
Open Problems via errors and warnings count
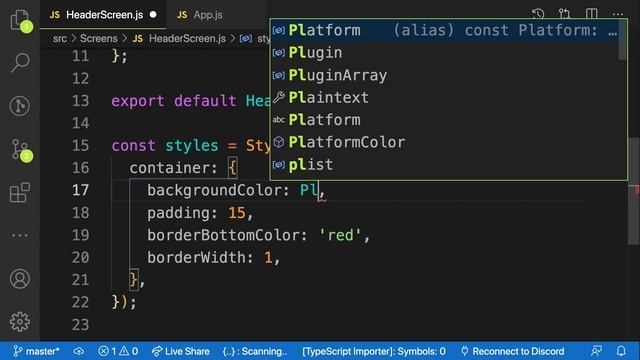[118, 351]
